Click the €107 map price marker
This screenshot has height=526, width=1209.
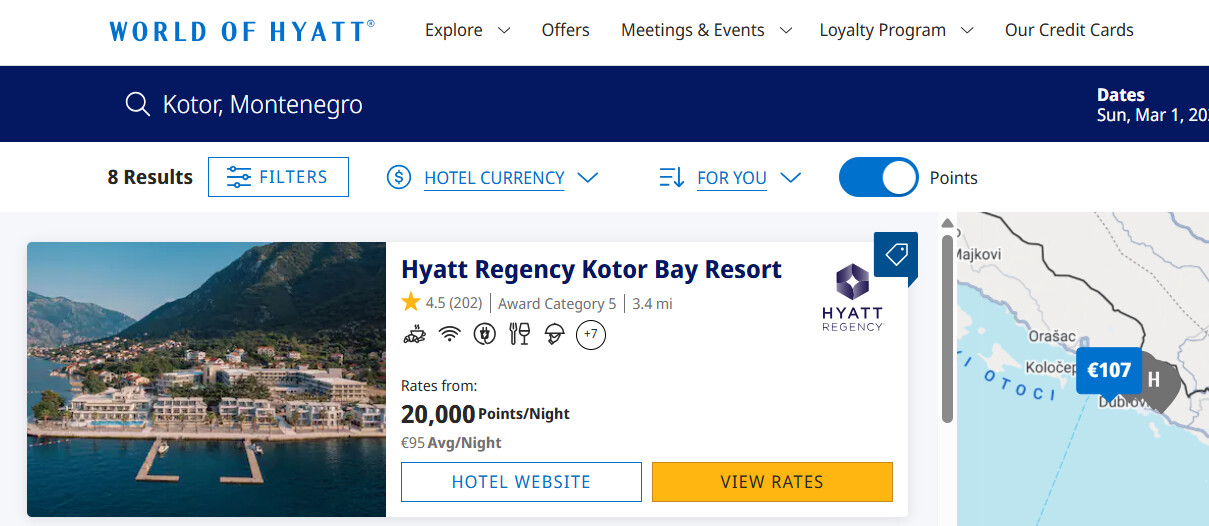(1108, 371)
